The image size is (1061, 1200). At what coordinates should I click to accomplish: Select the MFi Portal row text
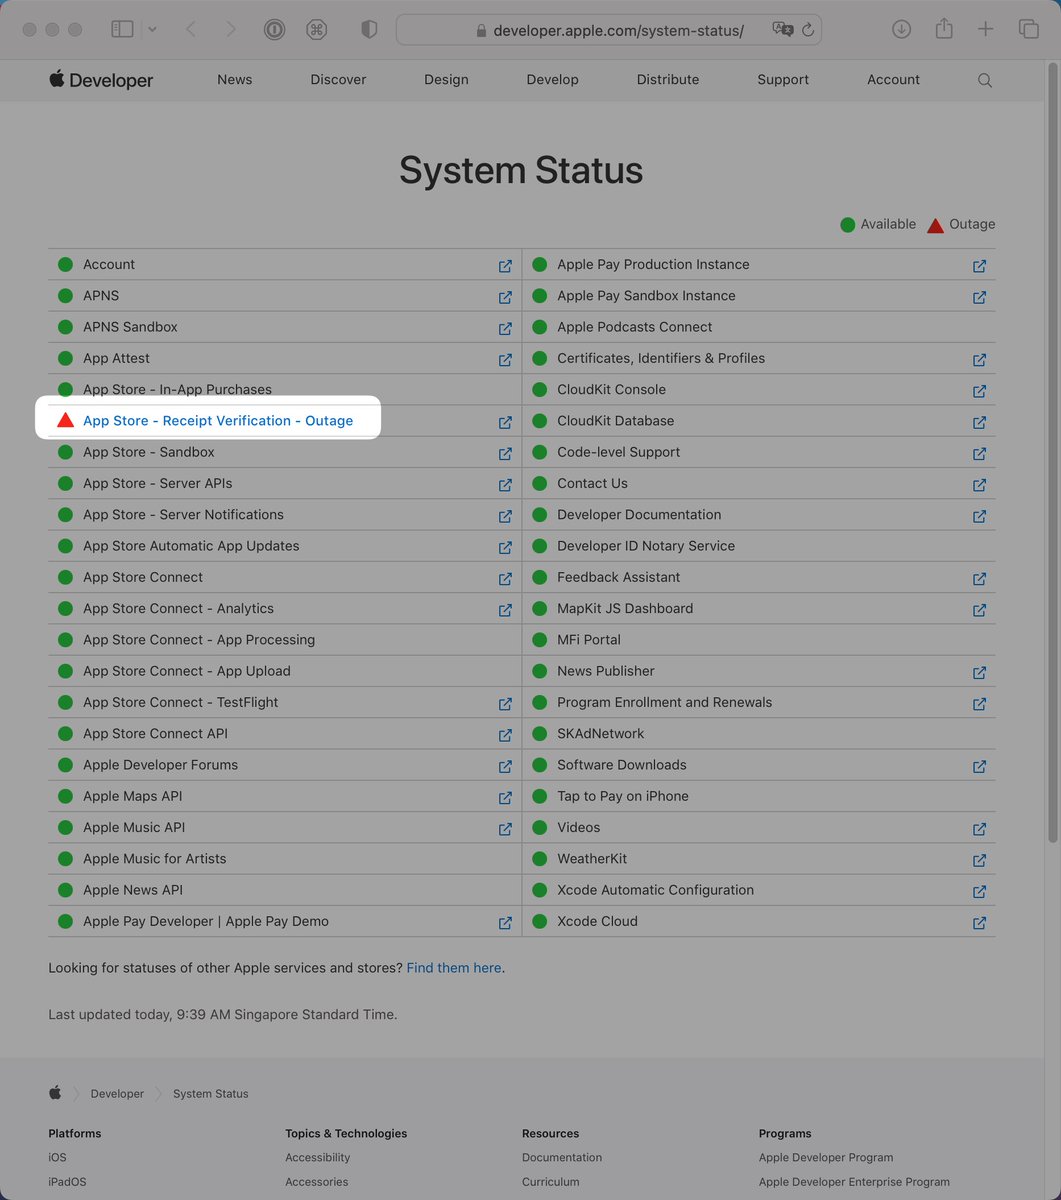coord(589,640)
